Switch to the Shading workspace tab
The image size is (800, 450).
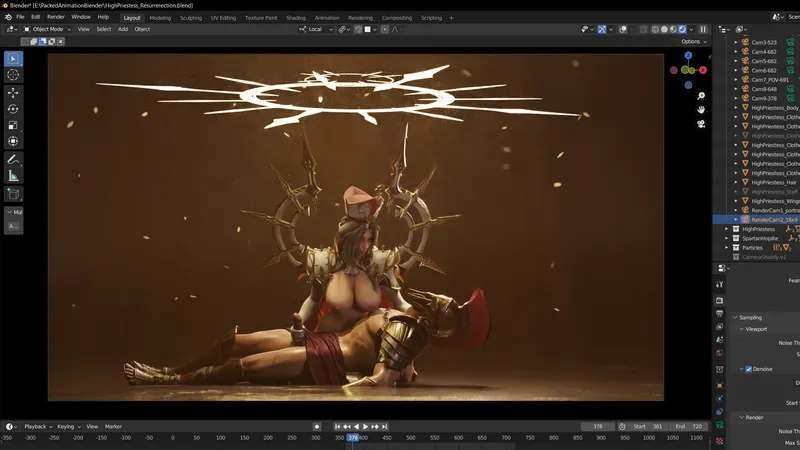[x=296, y=18]
